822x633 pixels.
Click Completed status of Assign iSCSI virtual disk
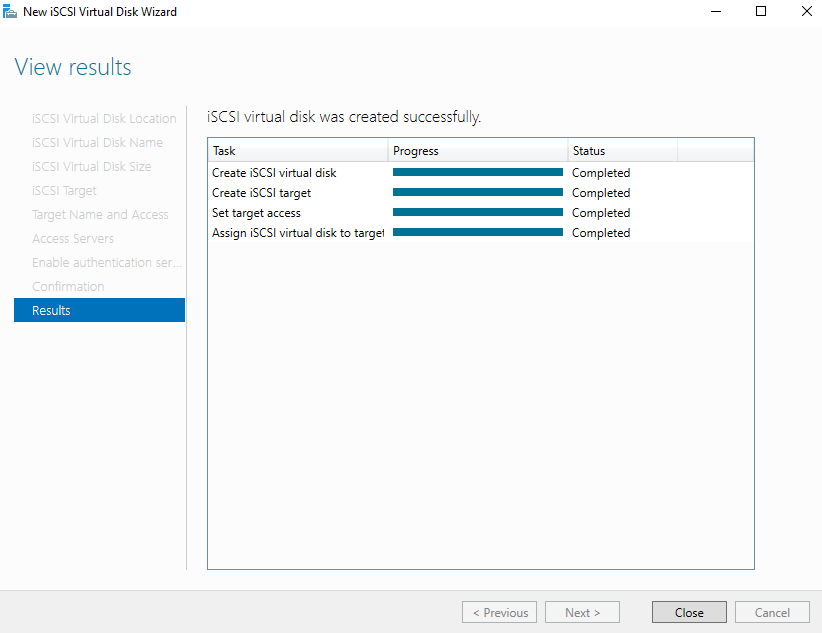coord(601,232)
